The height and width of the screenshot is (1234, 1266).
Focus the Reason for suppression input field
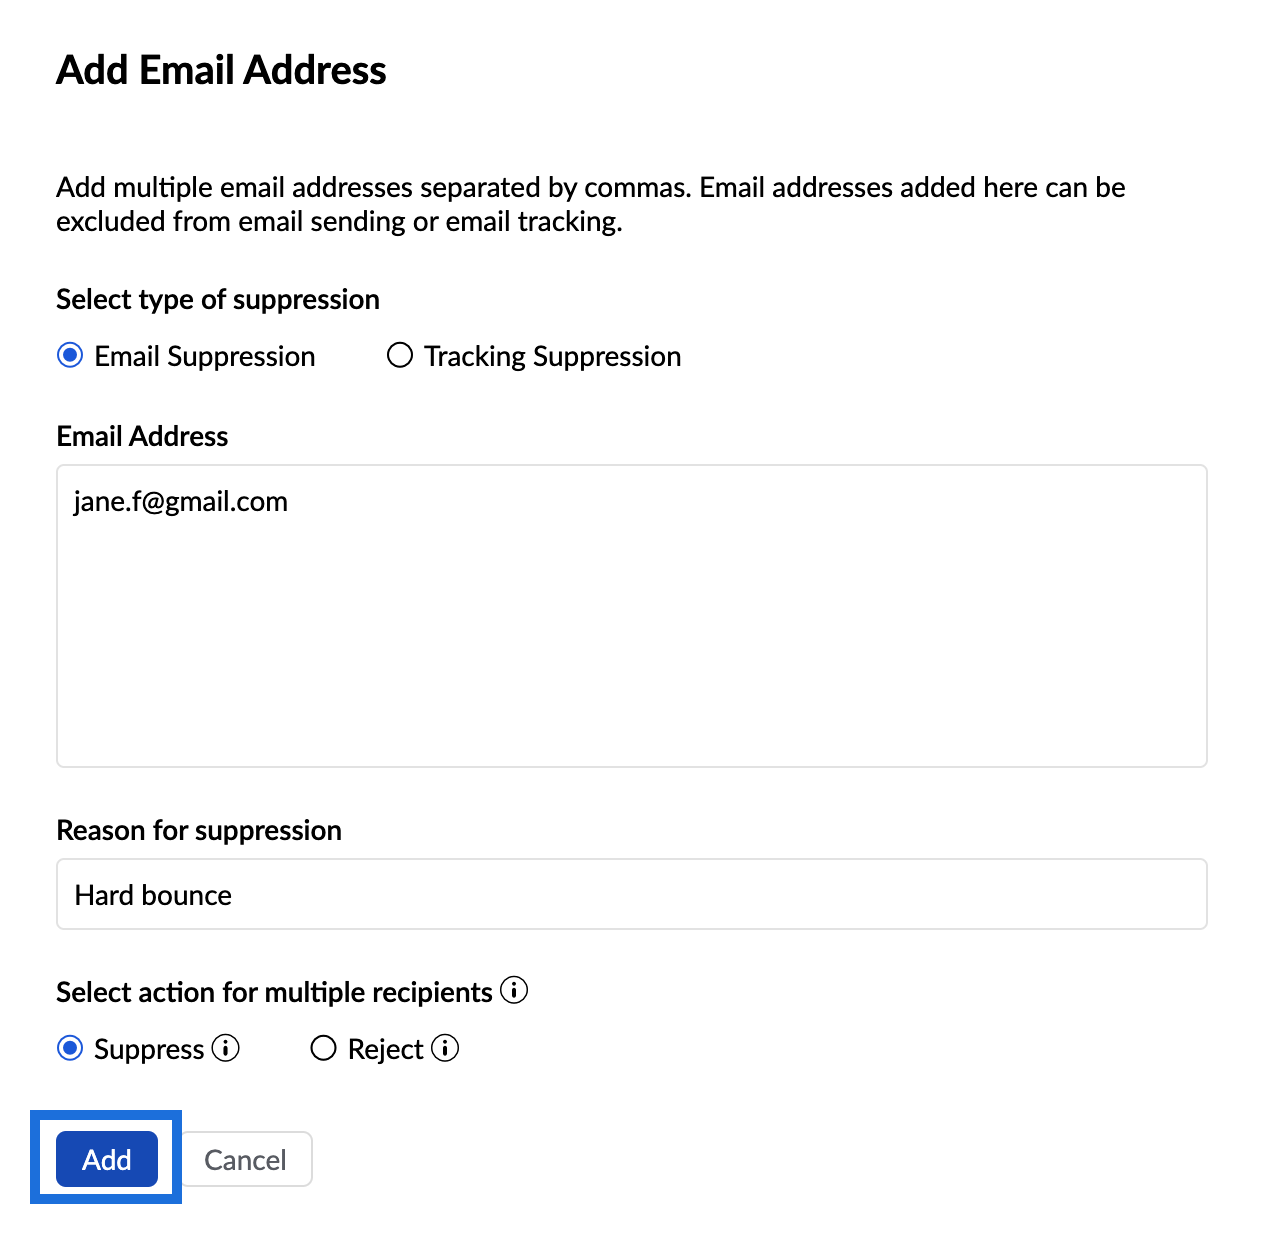coord(631,894)
